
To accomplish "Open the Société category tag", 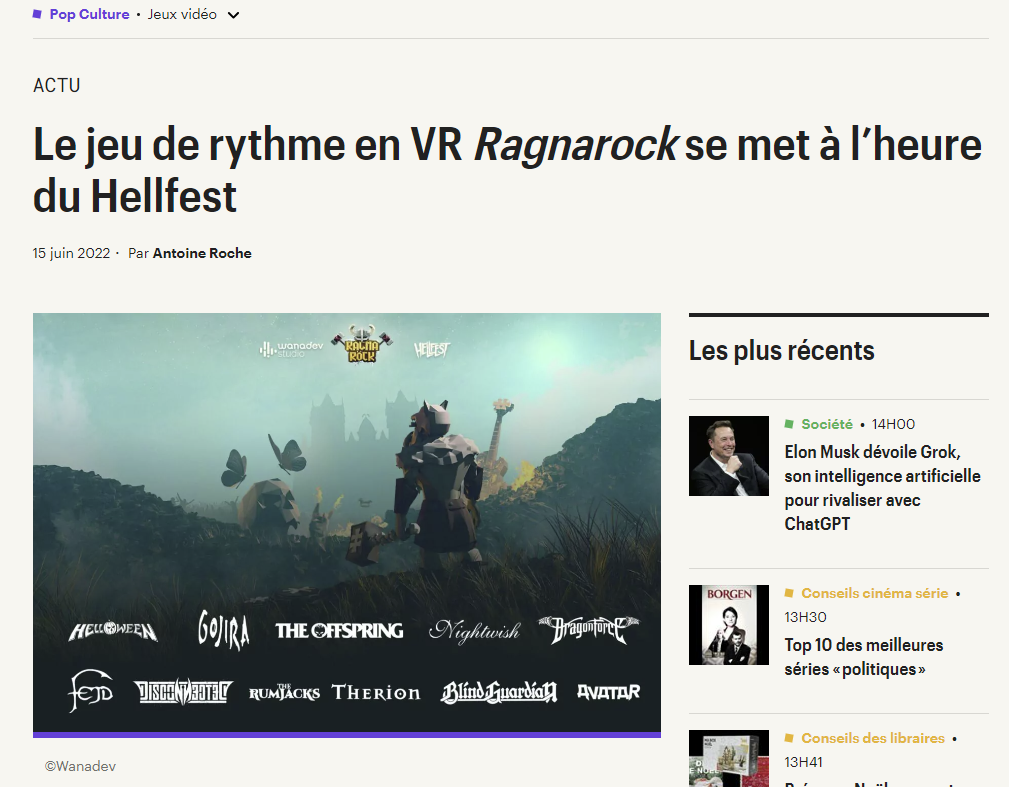I will click(827, 424).
